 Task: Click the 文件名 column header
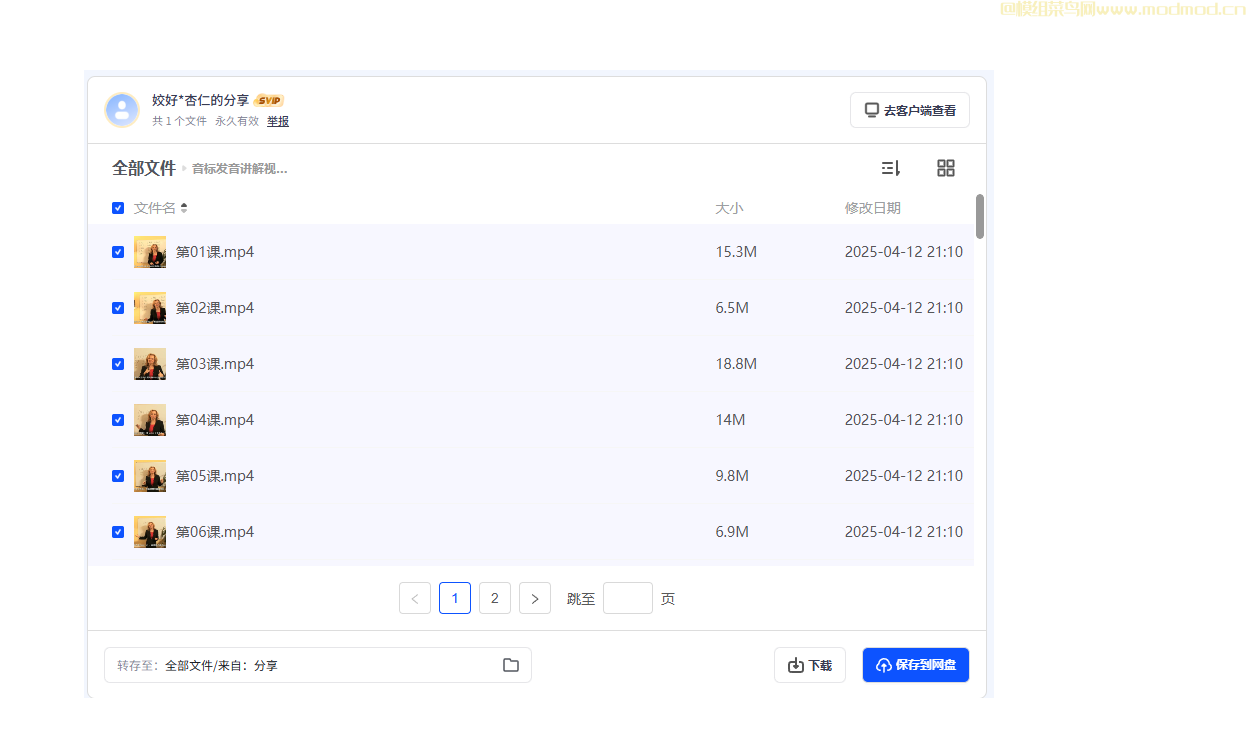tap(155, 208)
